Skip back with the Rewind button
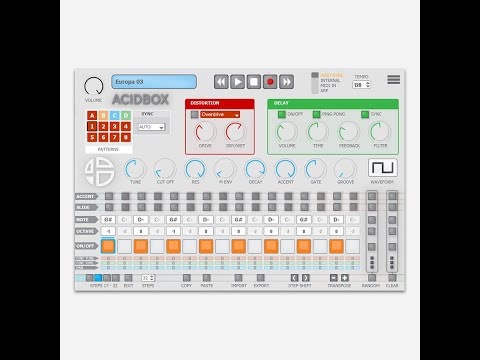This screenshot has height=360, width=480. click(x=221, y=82)
